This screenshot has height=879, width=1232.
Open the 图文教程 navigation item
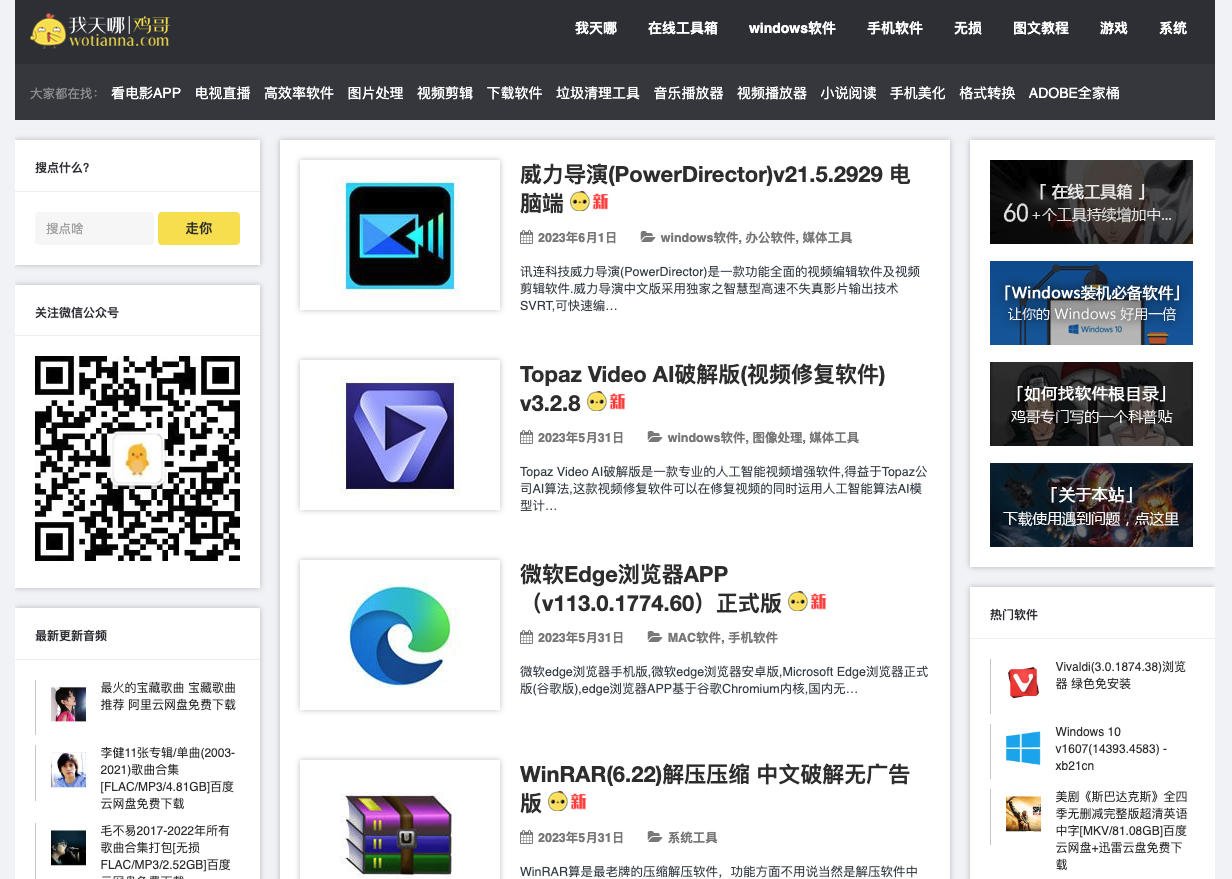click(x=1041, y=28)
